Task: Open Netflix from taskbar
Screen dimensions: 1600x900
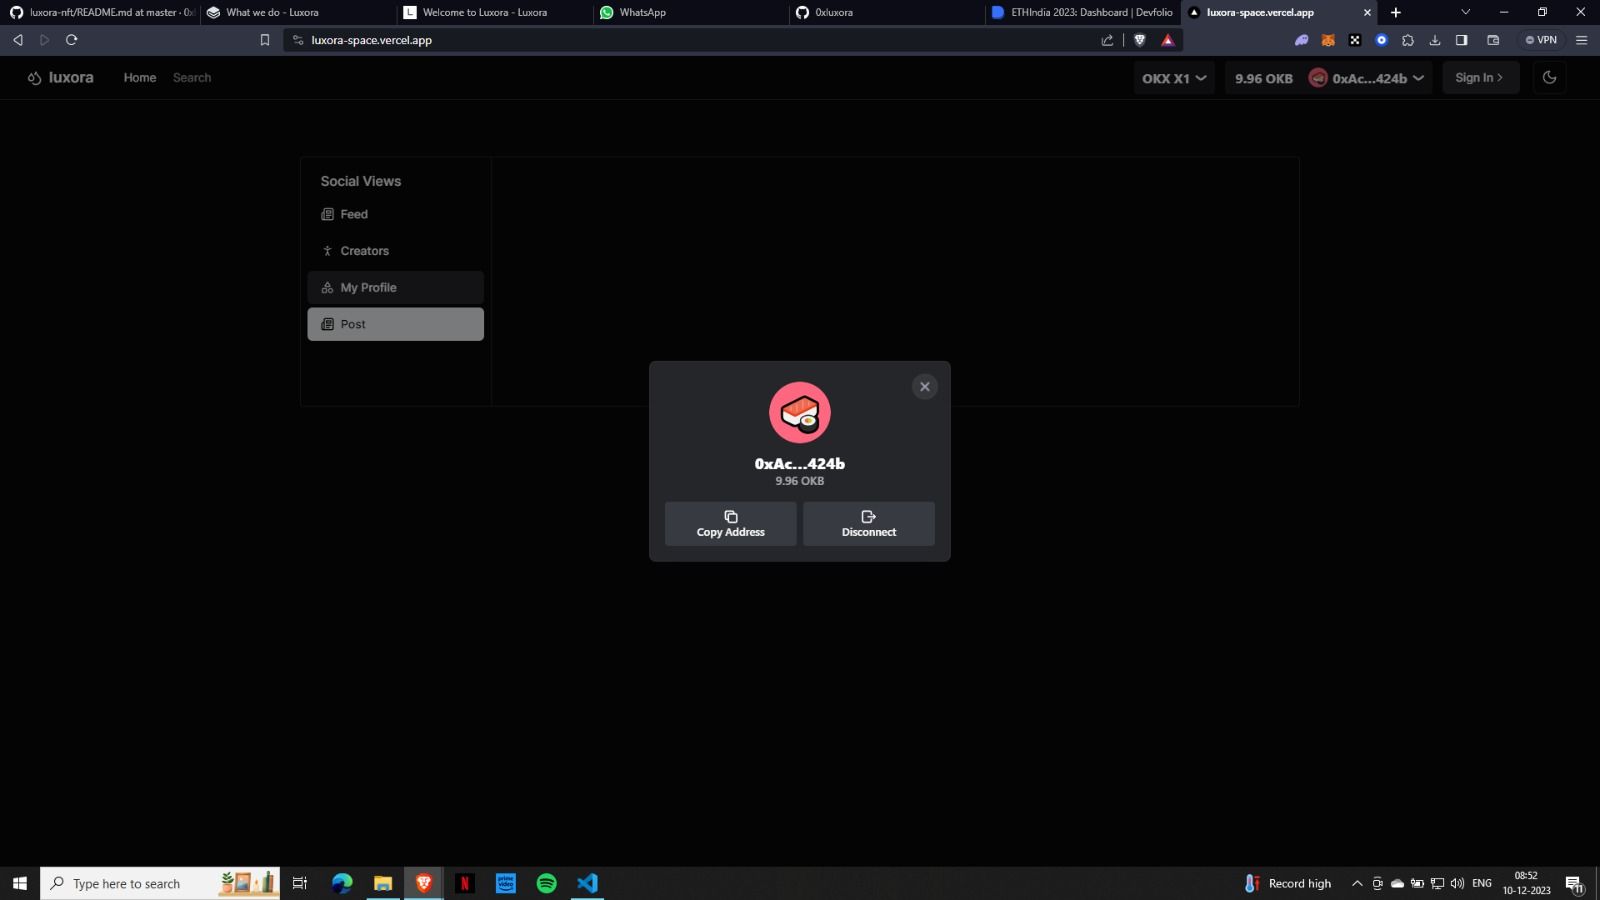Action: (x=465, y=883)
